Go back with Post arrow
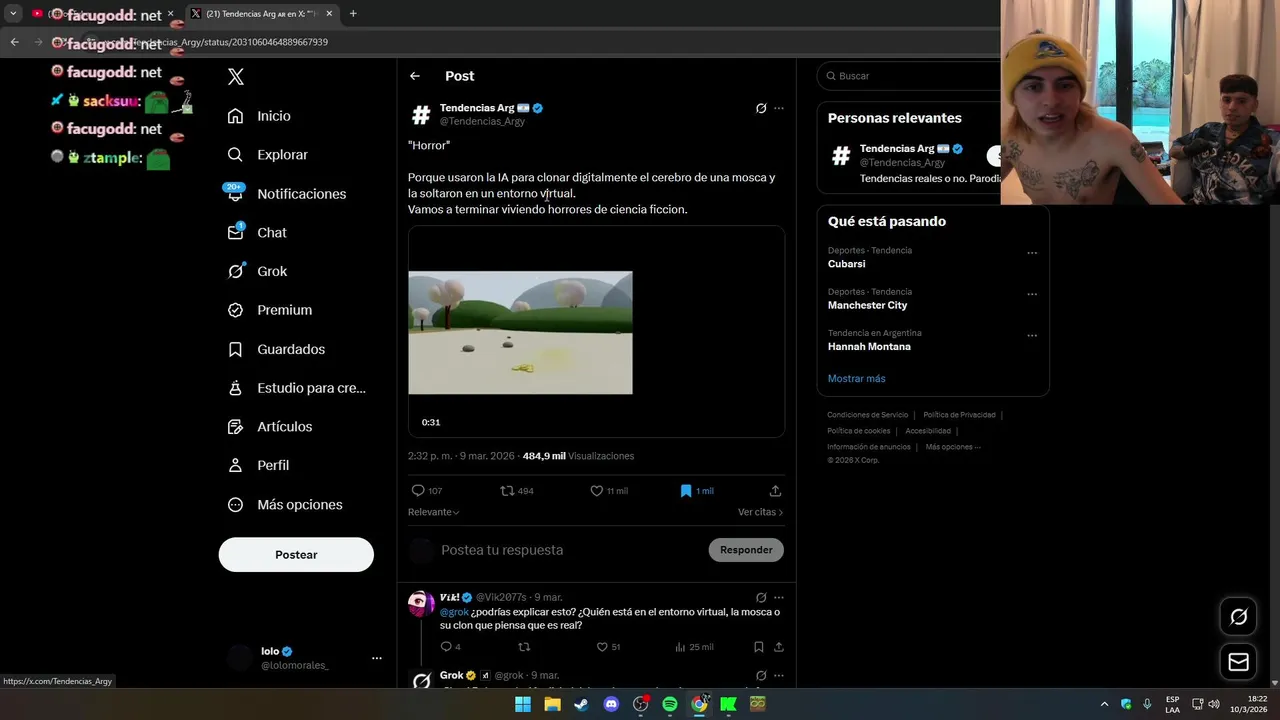The width and height of the screenshot is (1280, 720). (x=415, y=76)
